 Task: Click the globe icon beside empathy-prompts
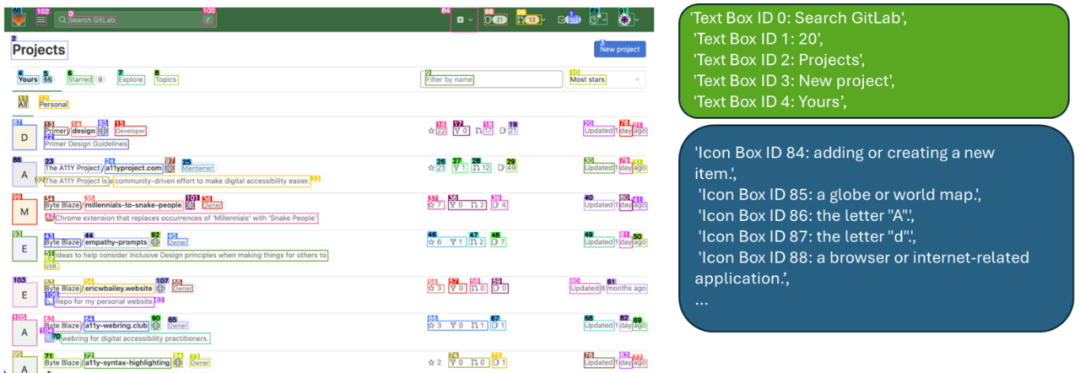[x=156, y=242]
